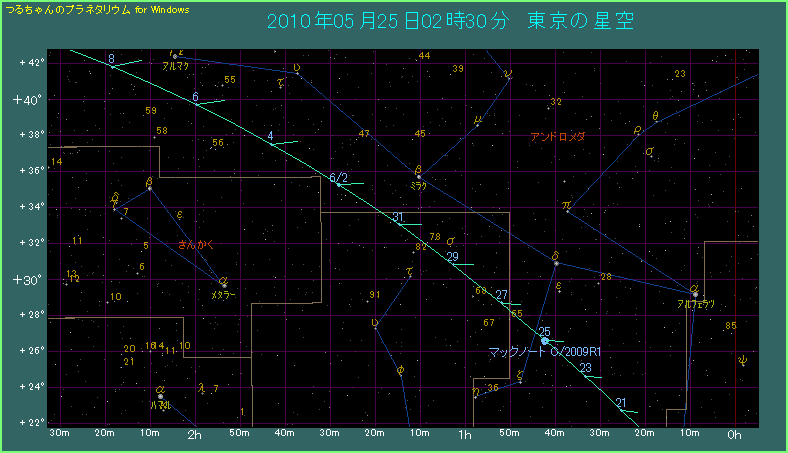Click the 8 date marker at path start
788x453 pixels.
click(111, 59)
